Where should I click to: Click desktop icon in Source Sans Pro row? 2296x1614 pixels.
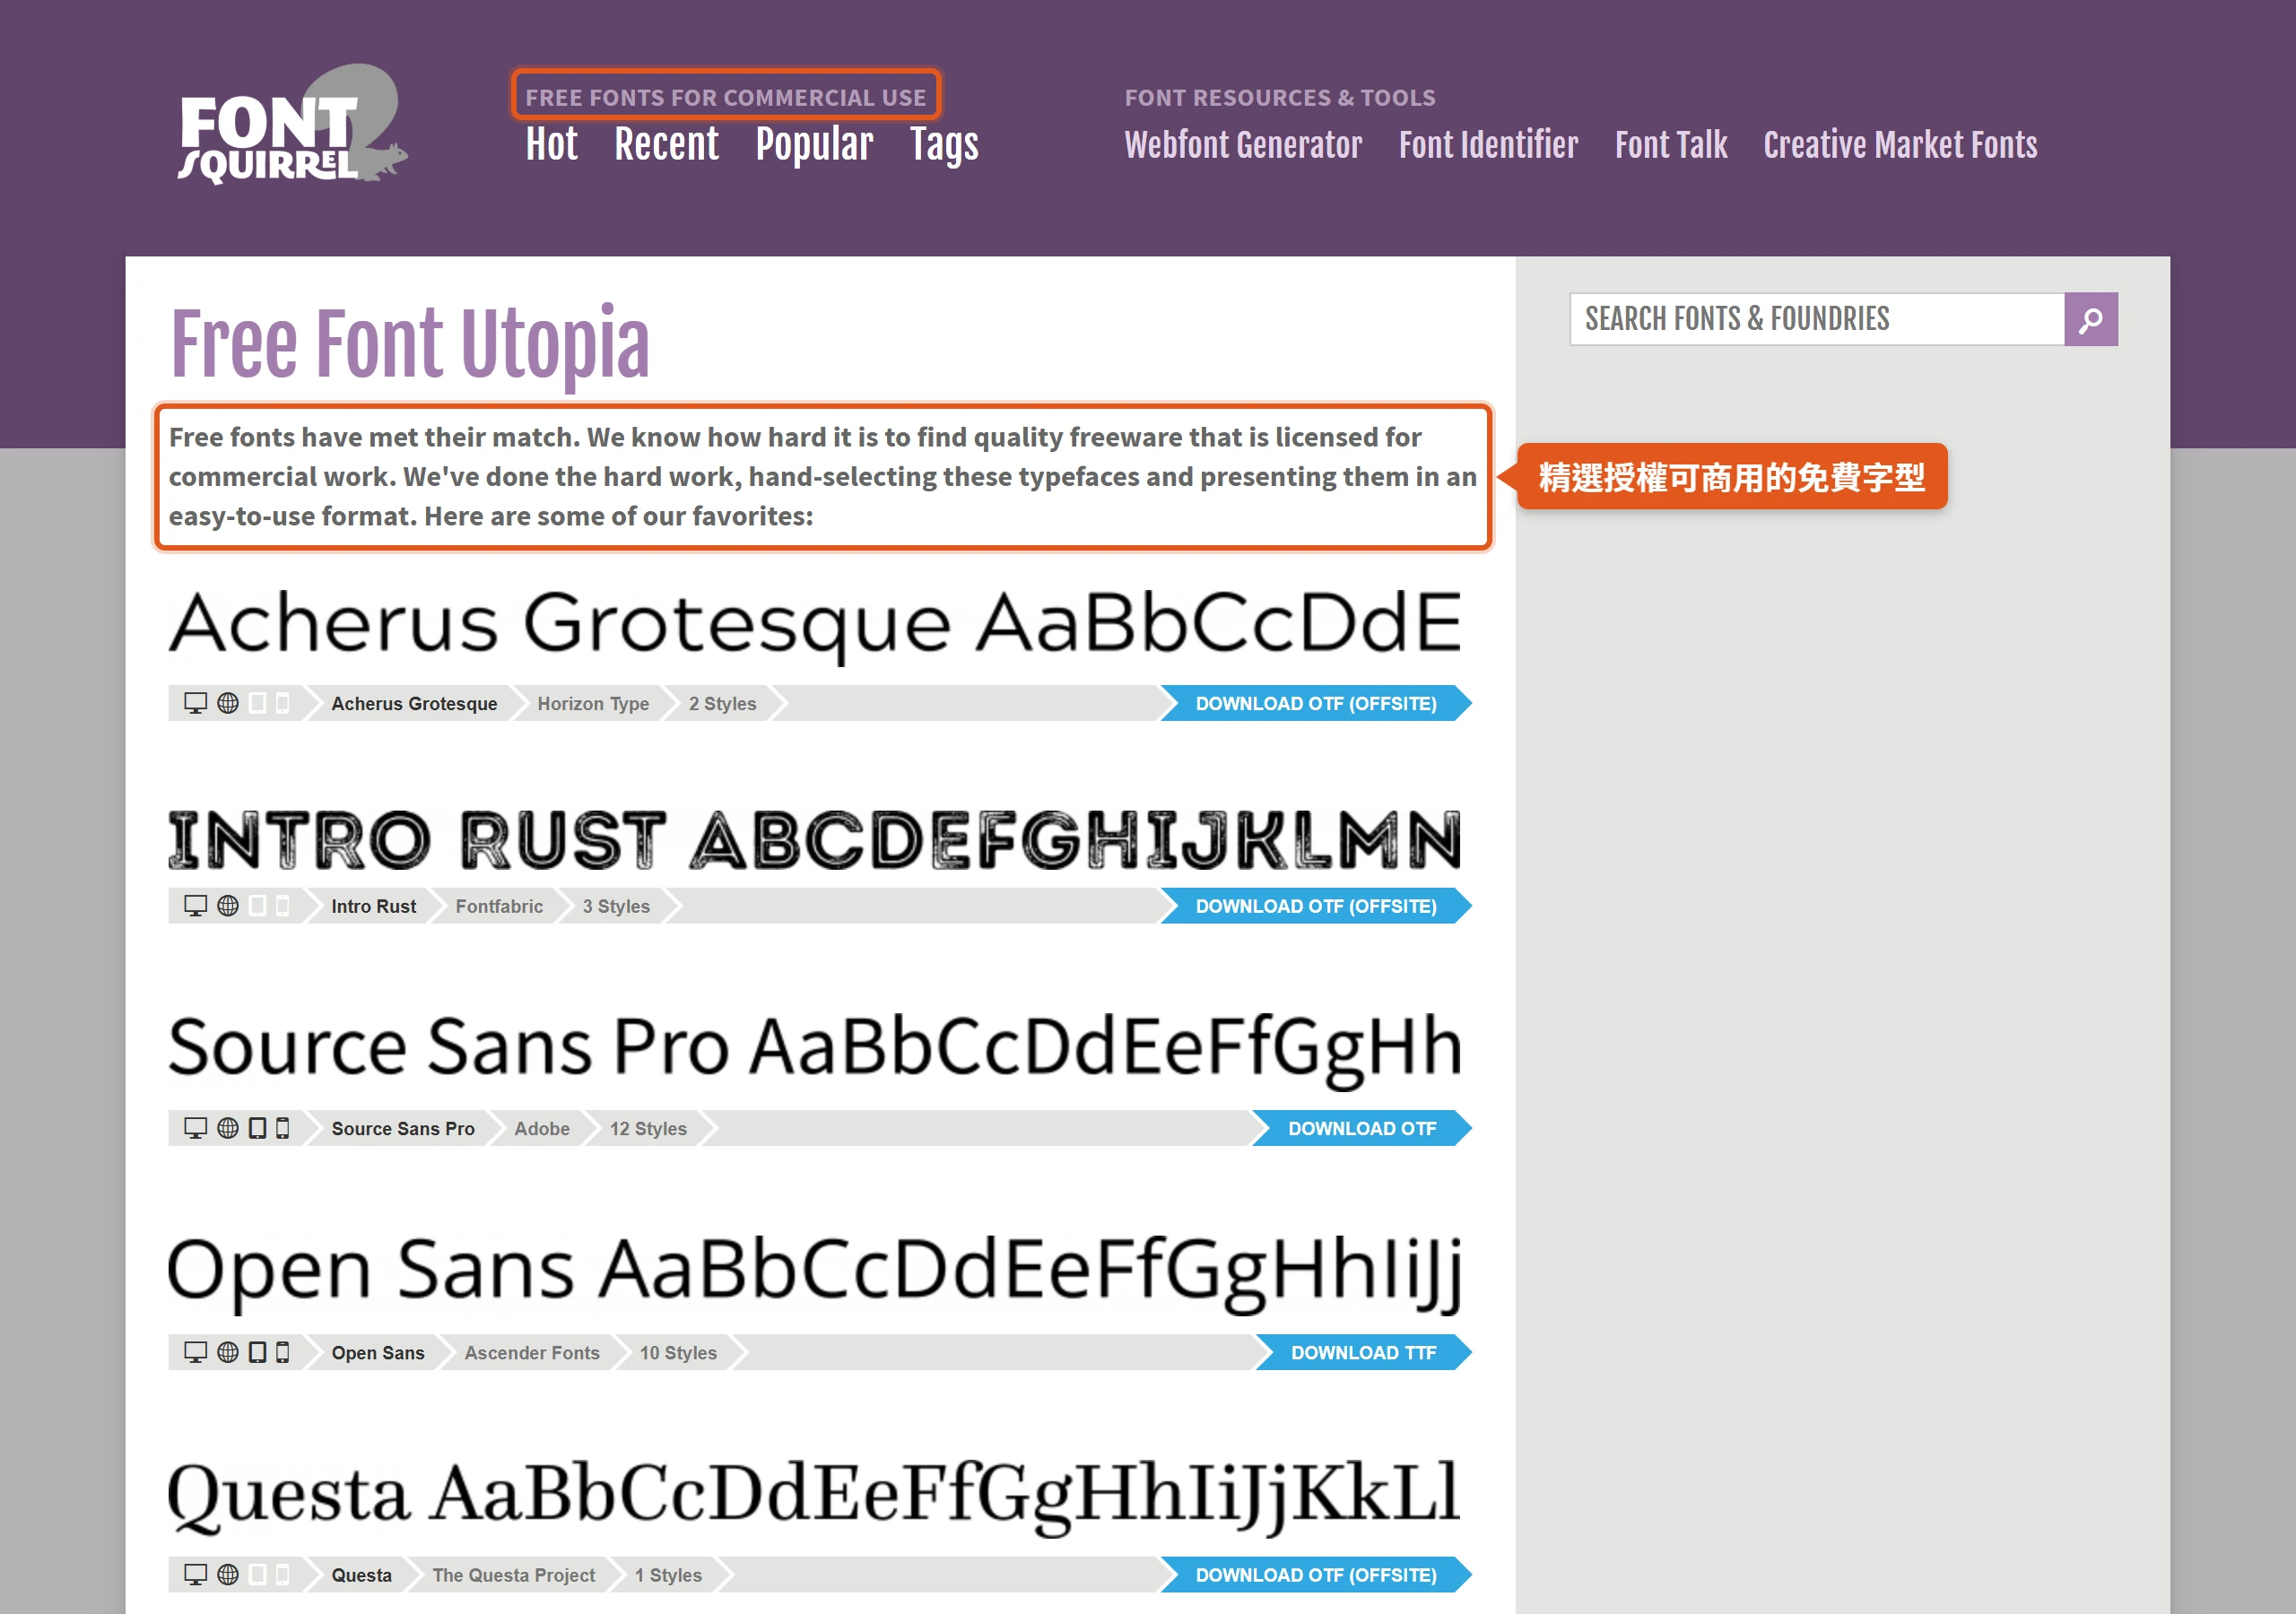click(195, 1128)
